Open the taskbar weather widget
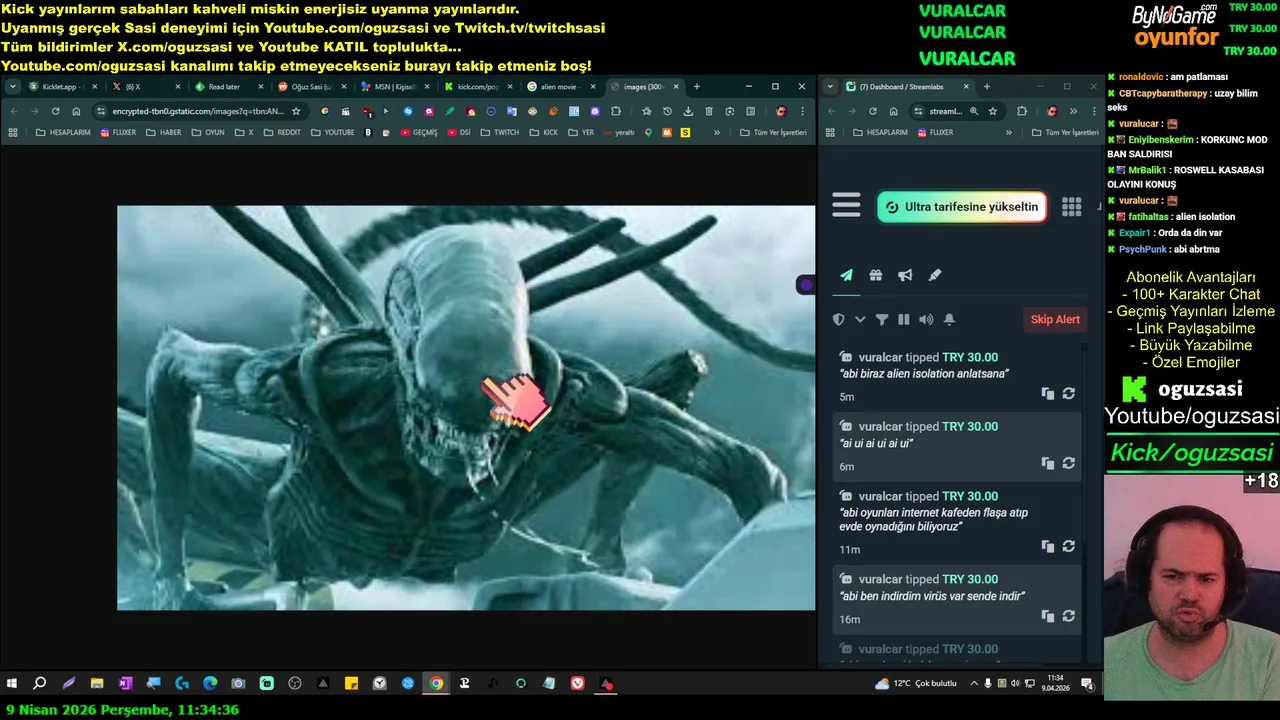This screenshot has width=1280, height=720. (x=916, y=683)
